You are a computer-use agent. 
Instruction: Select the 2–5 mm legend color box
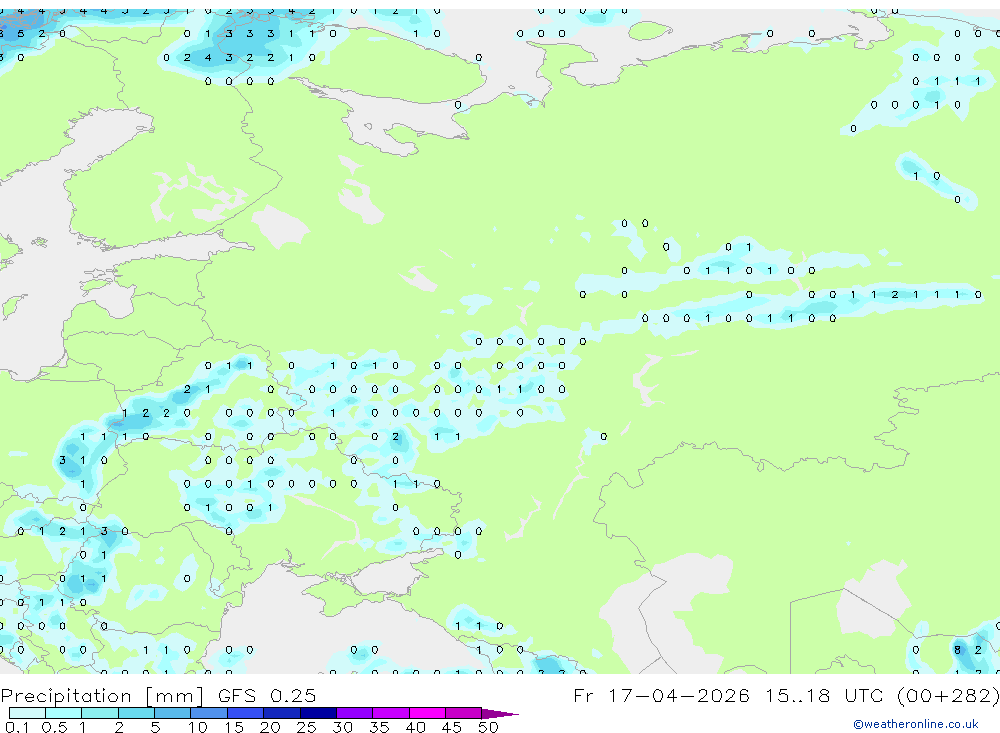pyautogui.click(x=136, y=713)
